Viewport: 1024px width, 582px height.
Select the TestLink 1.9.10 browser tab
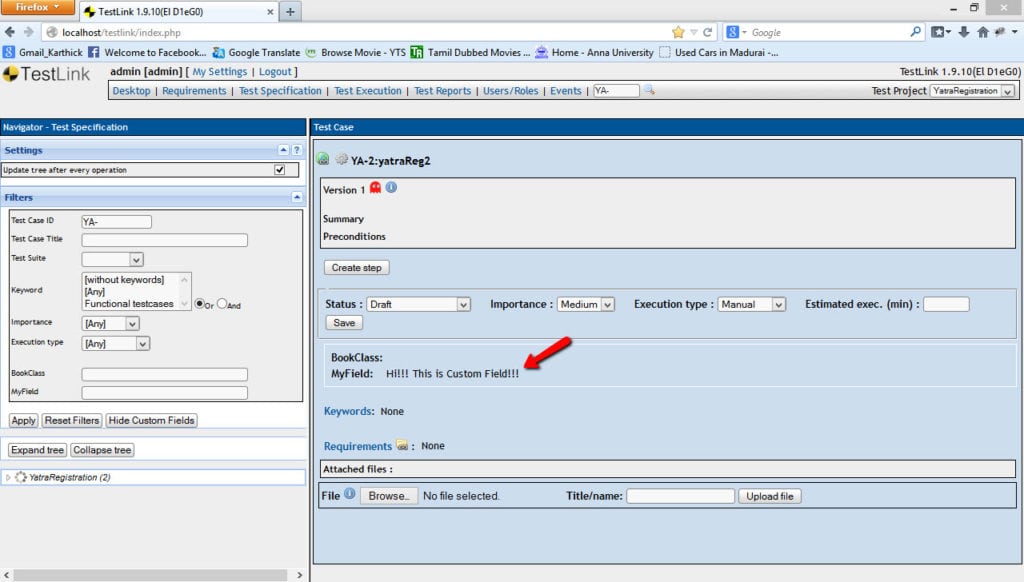[178, 11]
